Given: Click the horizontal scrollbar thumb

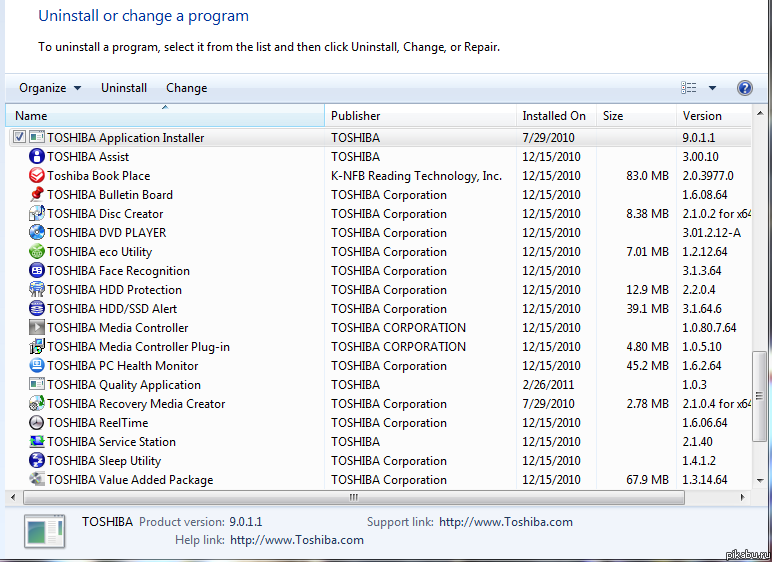Looking at the screenshot, I should click(x=353, y=497).
